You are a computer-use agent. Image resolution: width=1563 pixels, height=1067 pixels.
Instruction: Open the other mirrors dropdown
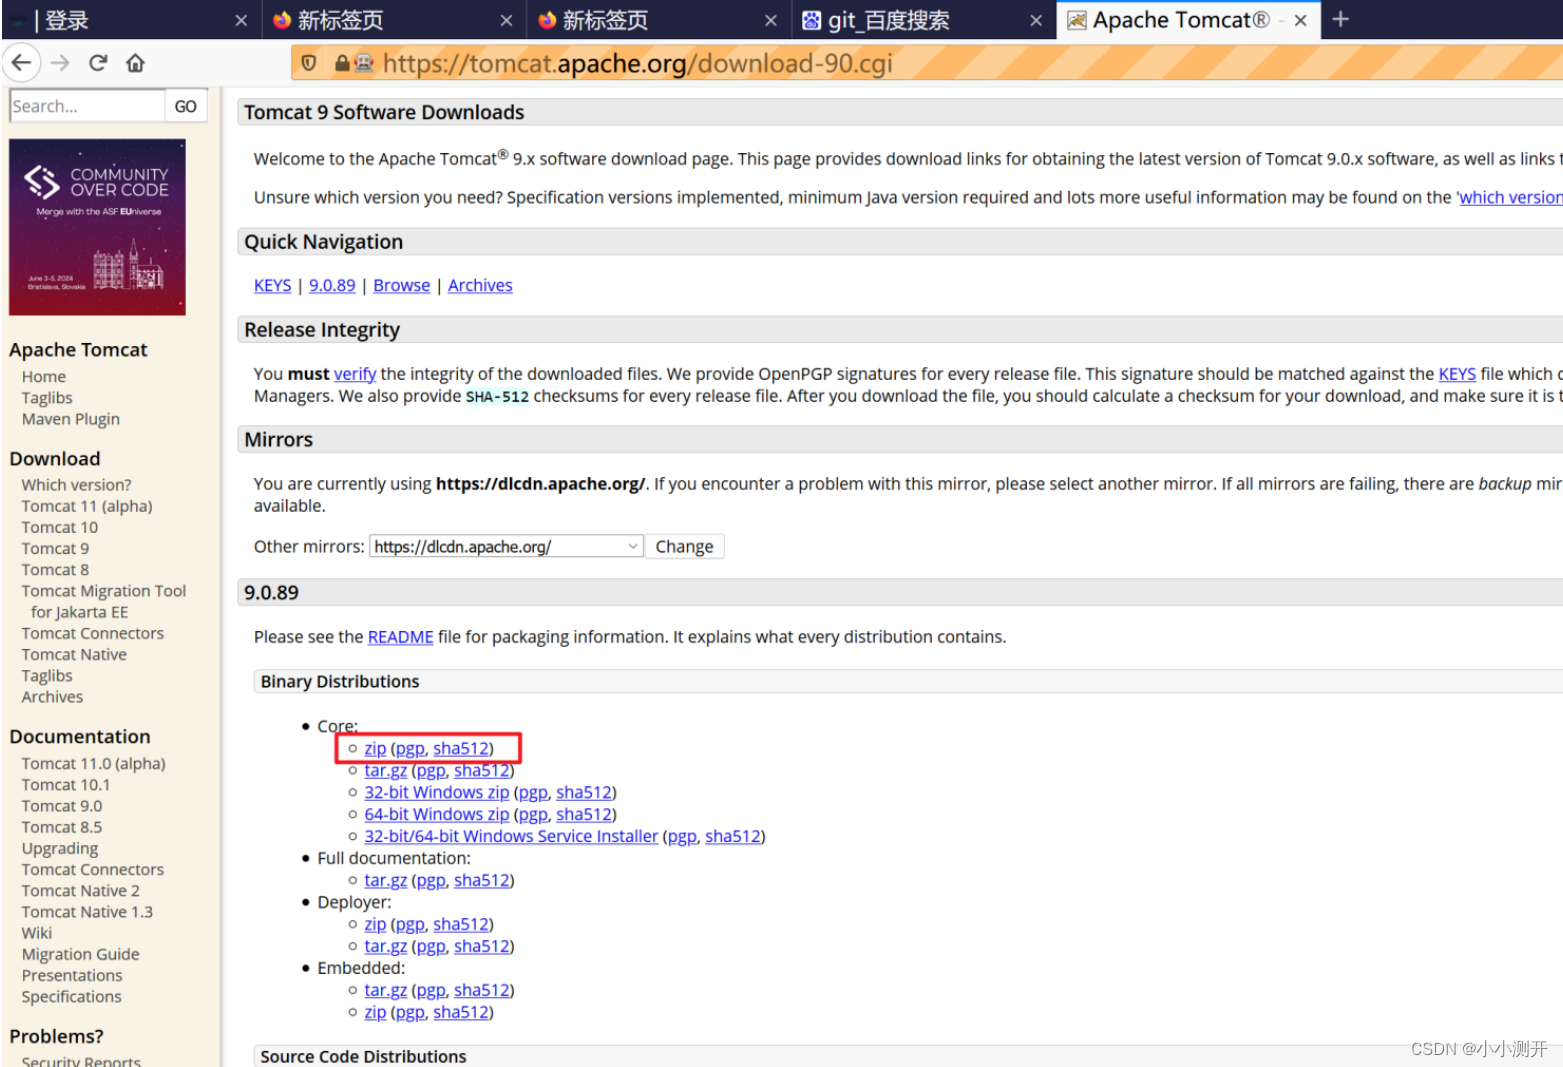pyautogui.click(x=506, y=546)
